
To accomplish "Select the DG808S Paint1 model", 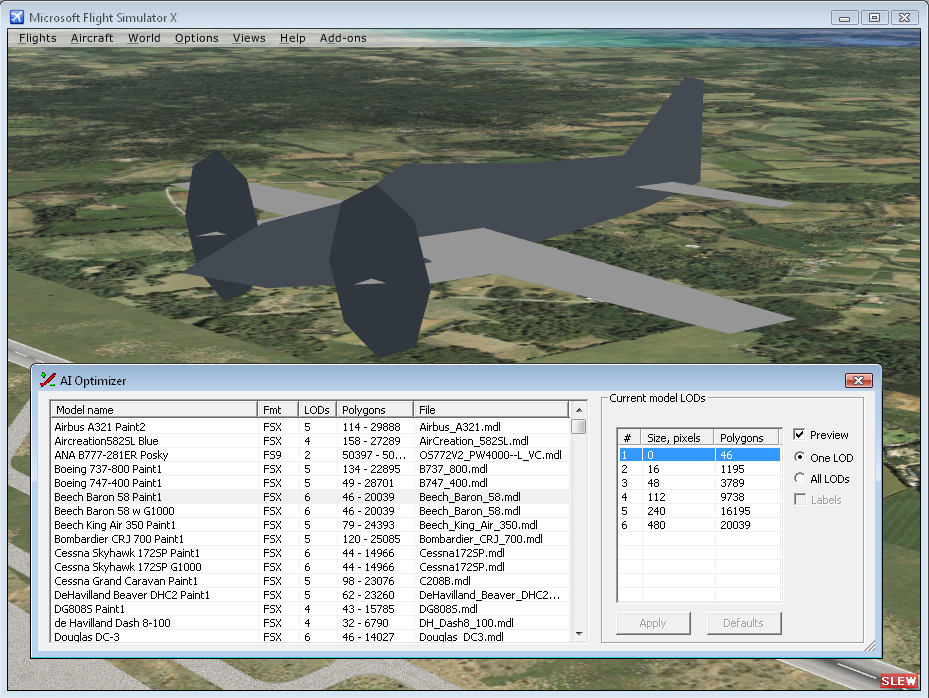I will point(310,609).
